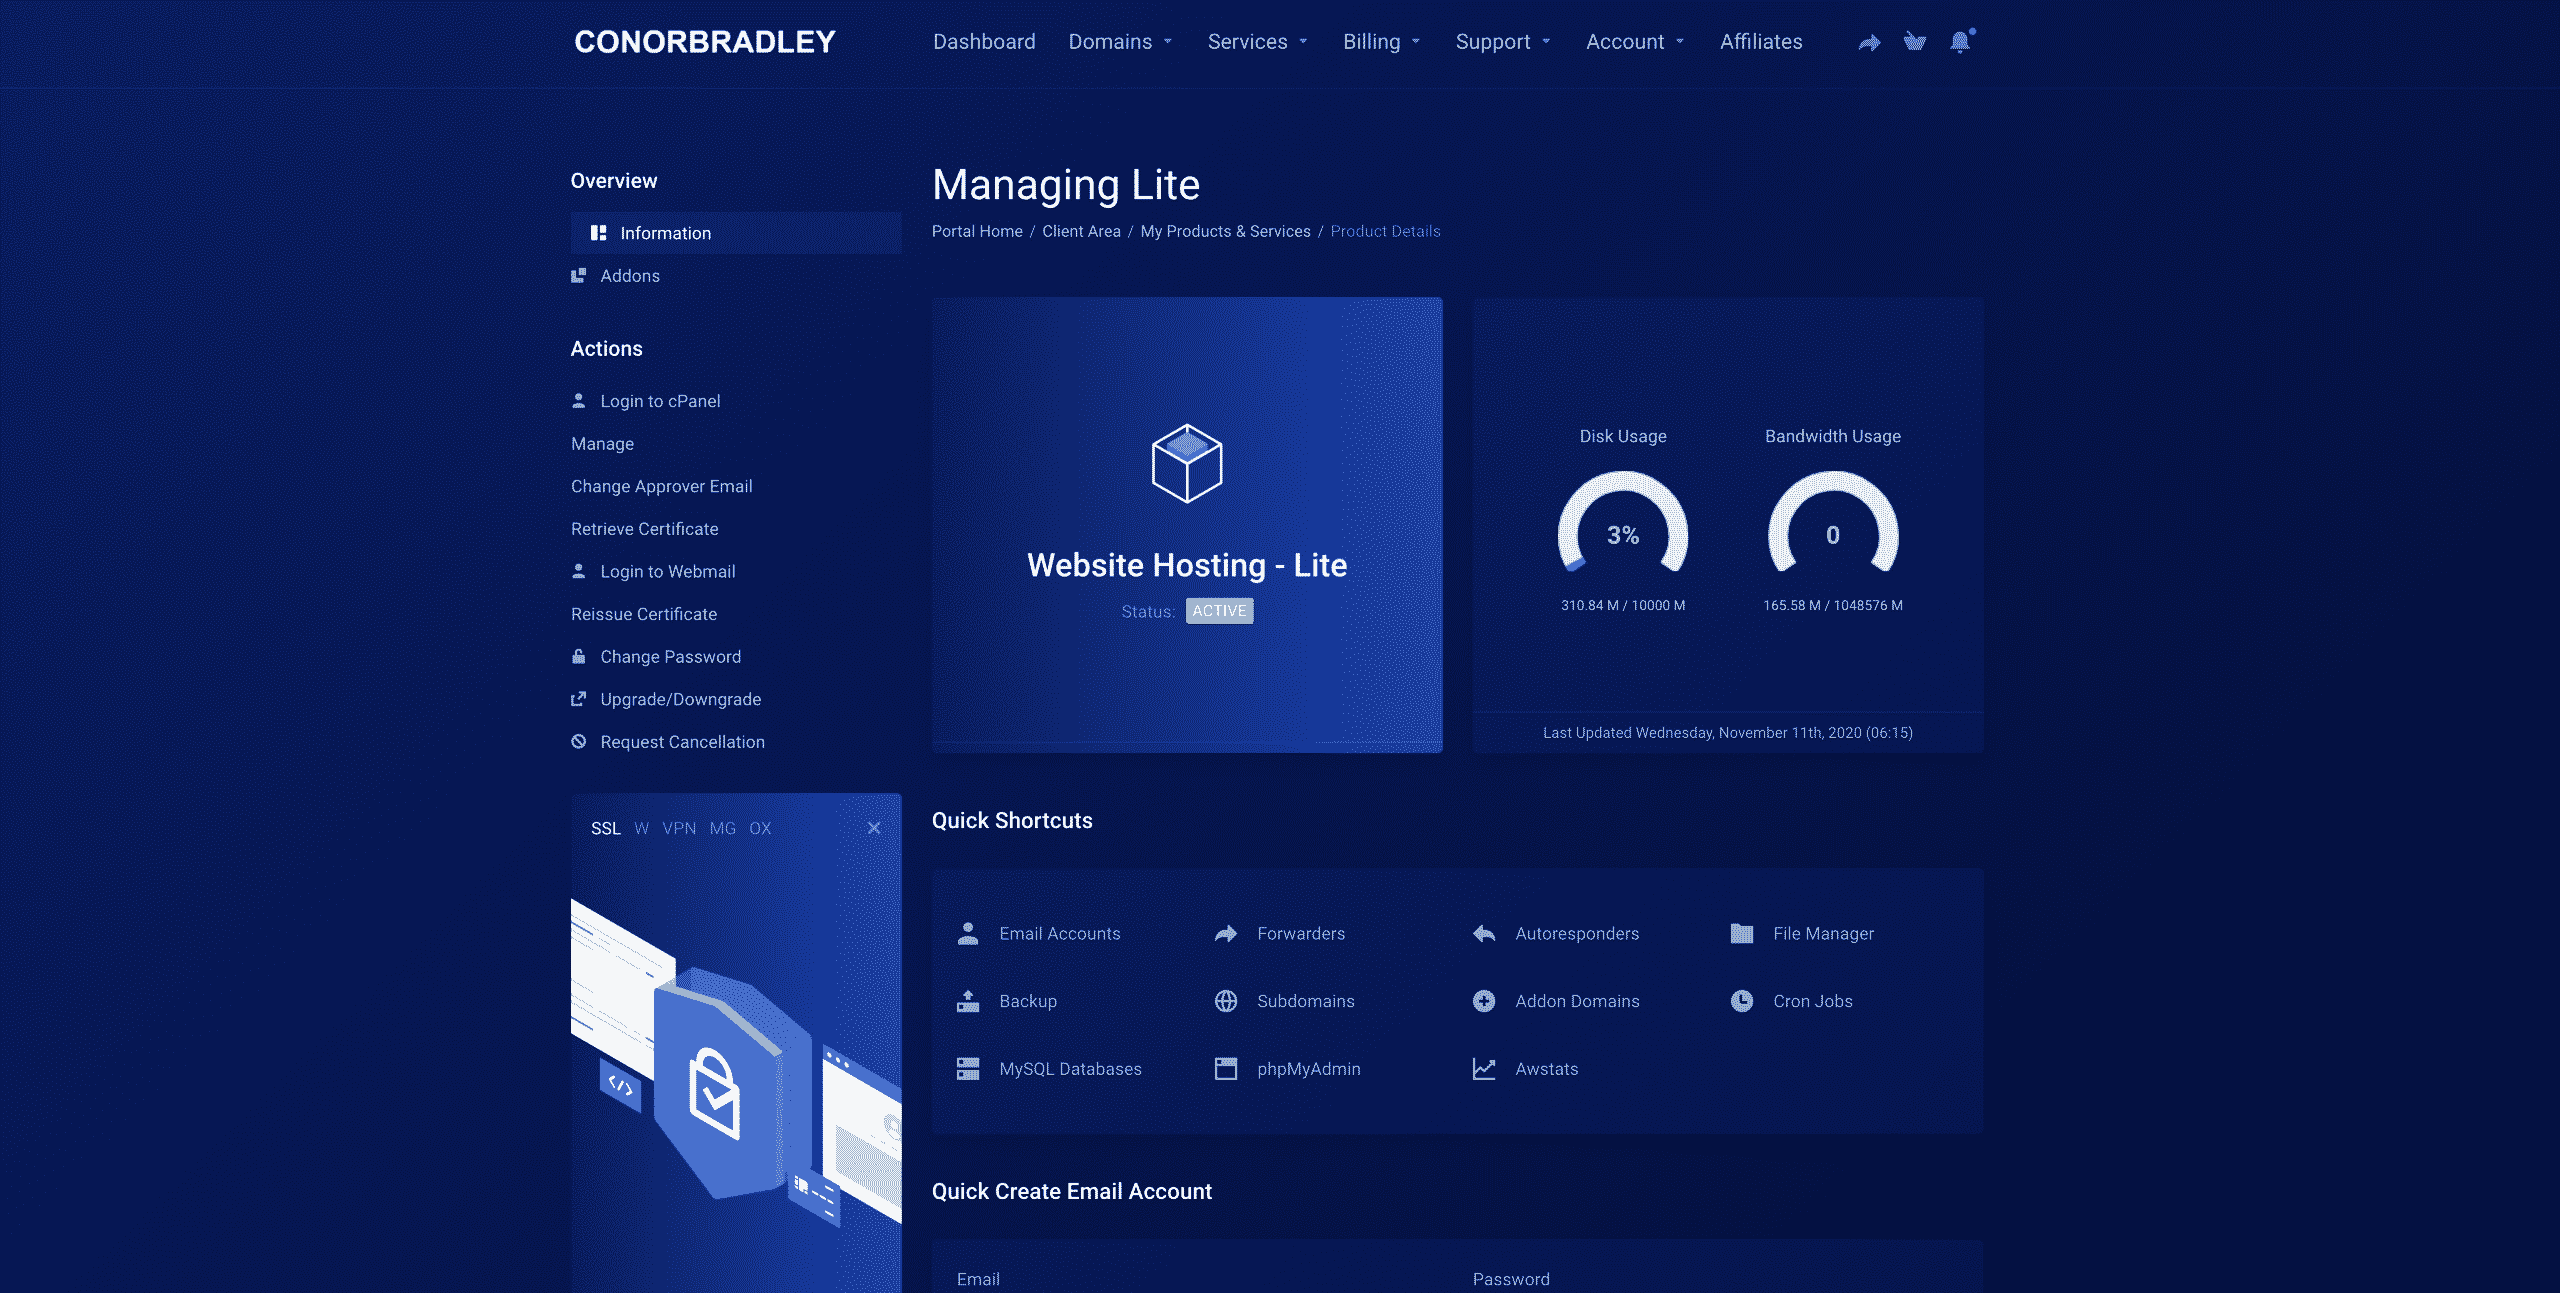This screenshot has height=1293, width=2560.
Task: Click Retrieve Certificate action
Action: [644, 529]
